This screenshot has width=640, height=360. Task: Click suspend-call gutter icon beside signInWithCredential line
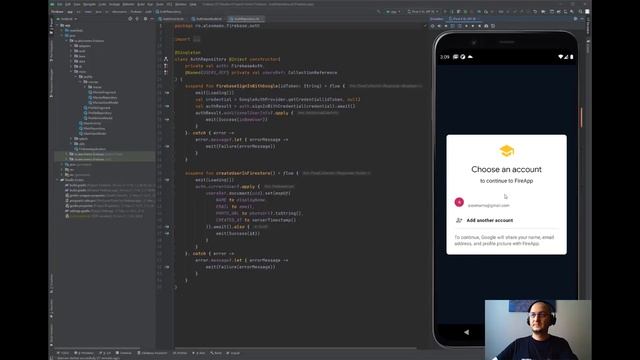(167, 106)
